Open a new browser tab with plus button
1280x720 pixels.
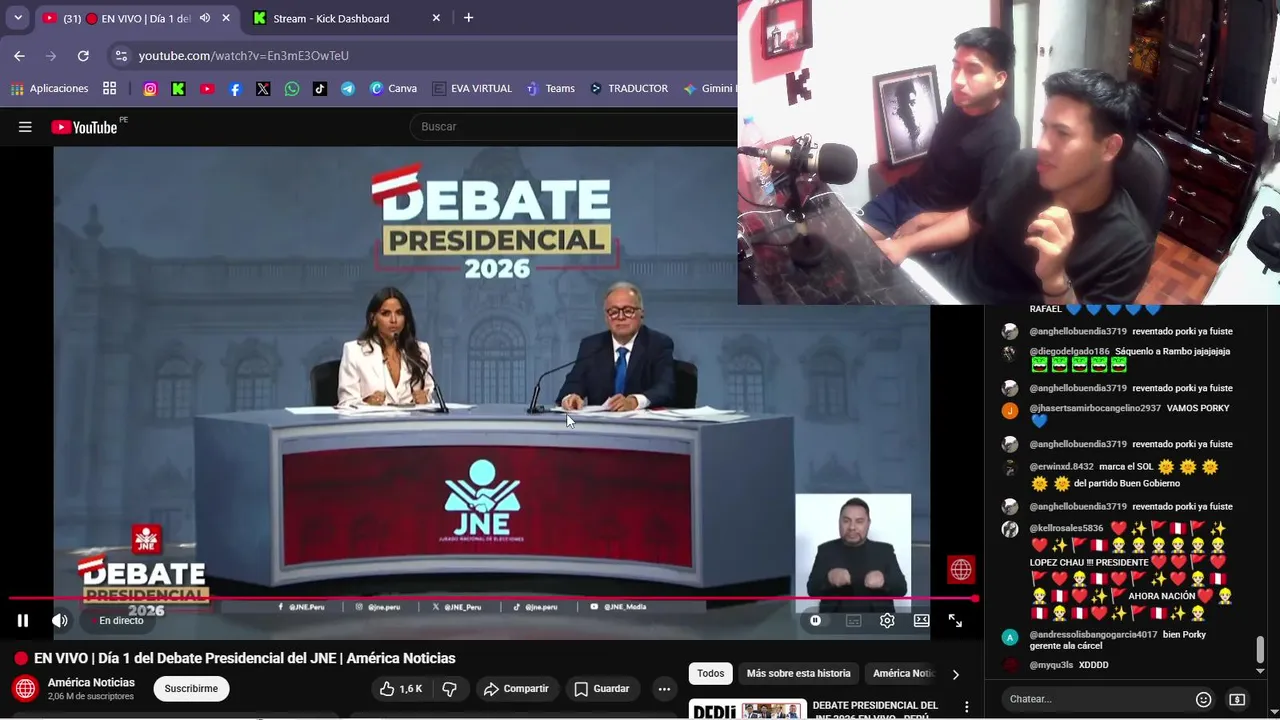468,18
